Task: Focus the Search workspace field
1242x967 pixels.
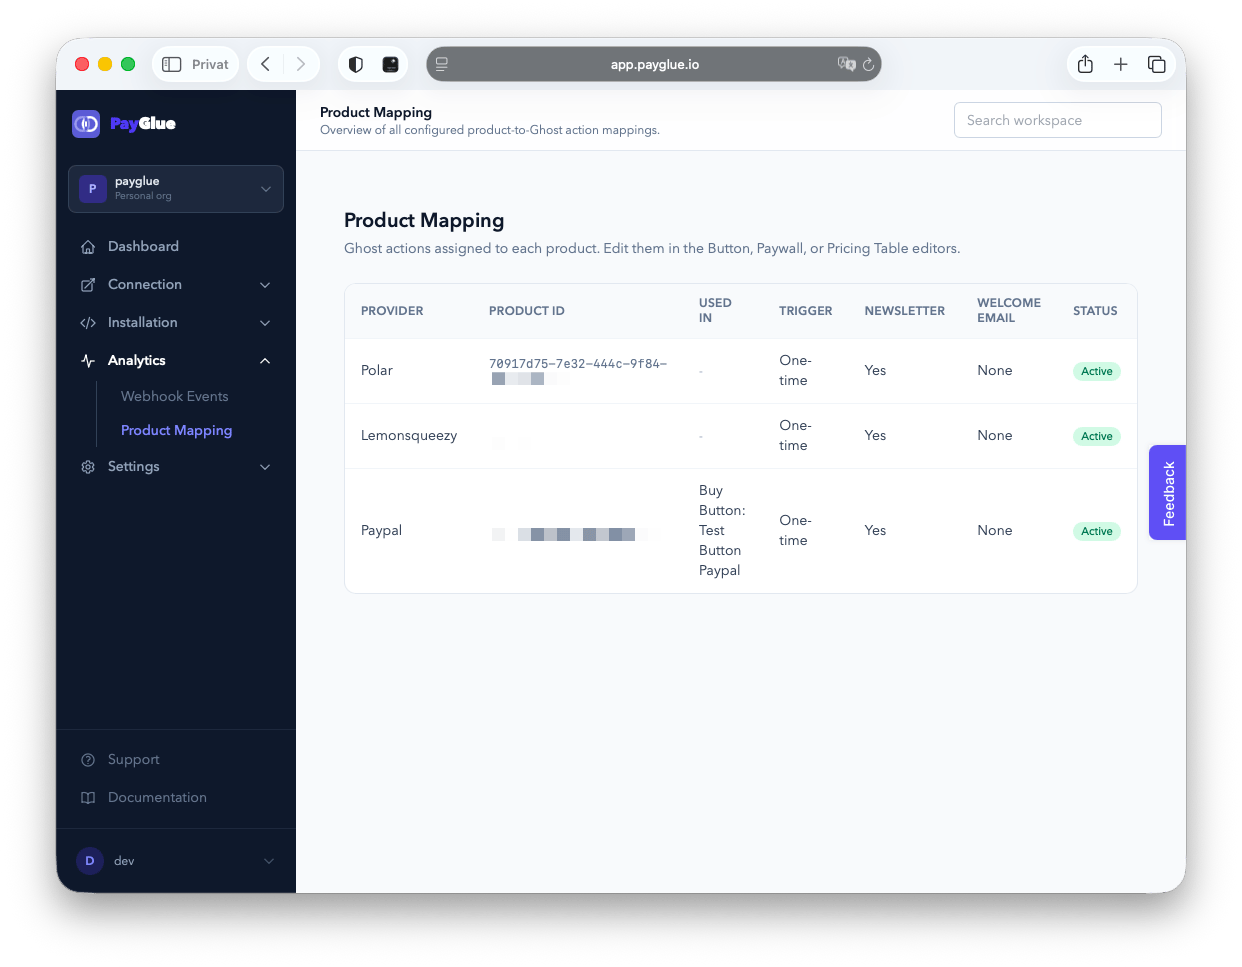Action: point(1058,120)
